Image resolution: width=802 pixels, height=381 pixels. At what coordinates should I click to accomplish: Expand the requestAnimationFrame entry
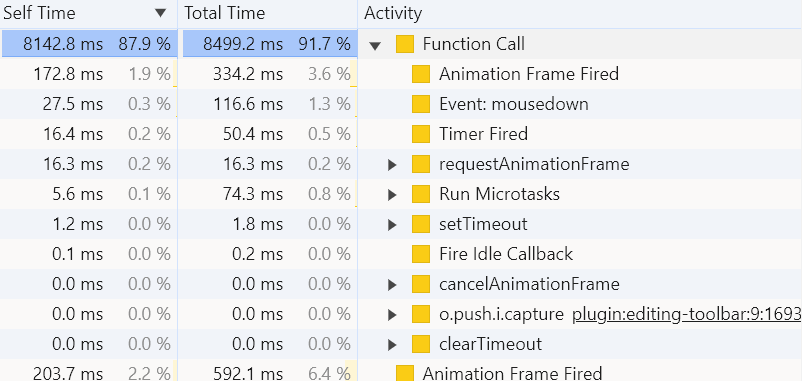point(392,165)
